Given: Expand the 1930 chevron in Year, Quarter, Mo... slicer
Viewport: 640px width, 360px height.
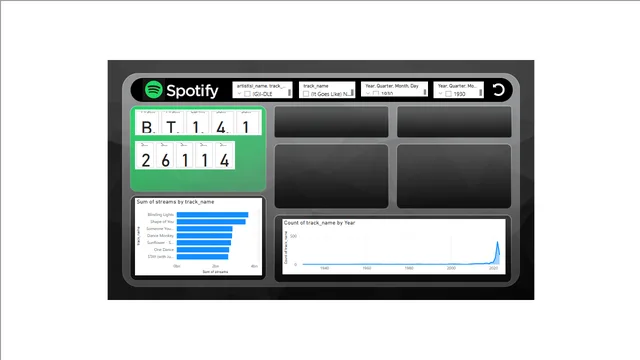Looking at the screenshot, I should [440, 94].
